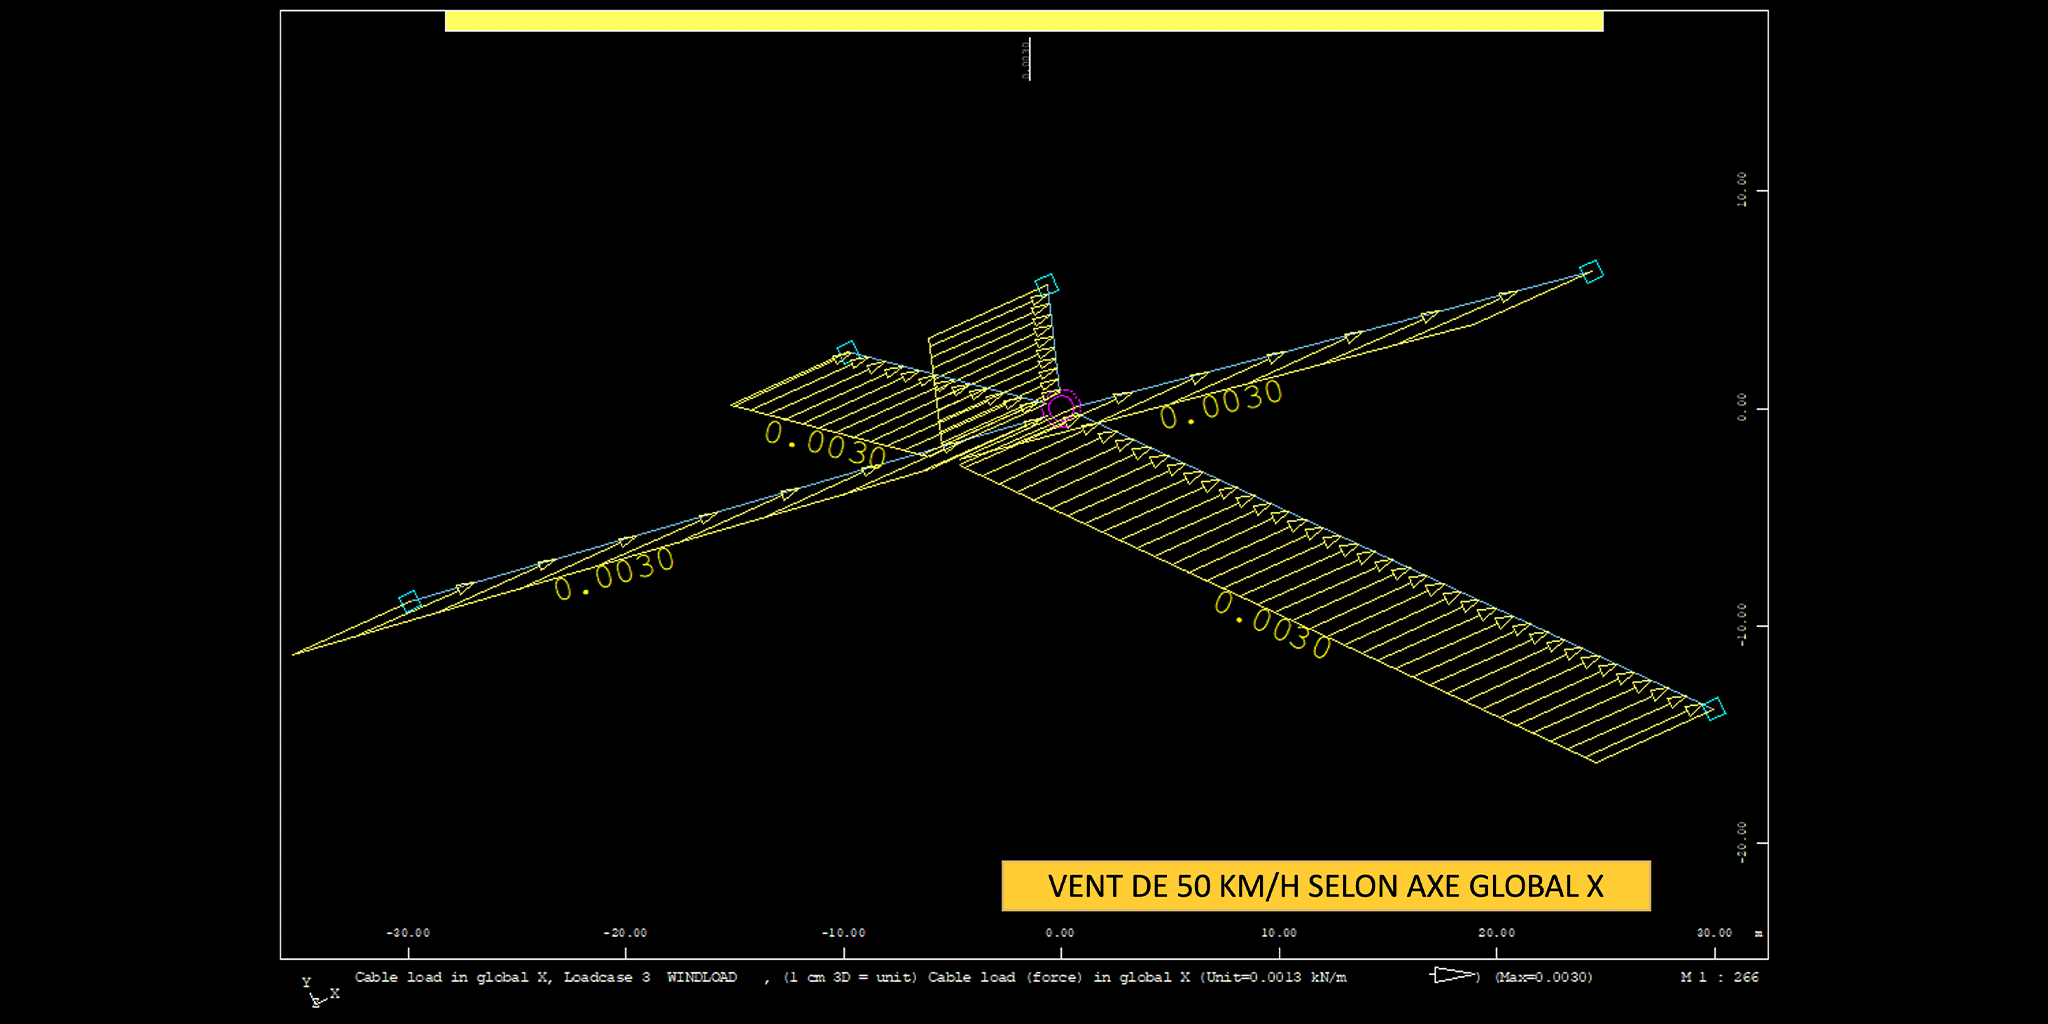Click the -30.00 tick on the horizontal axis
Screen dimensions: 2048x1024
pyautogui.click(x=408, y=933)
